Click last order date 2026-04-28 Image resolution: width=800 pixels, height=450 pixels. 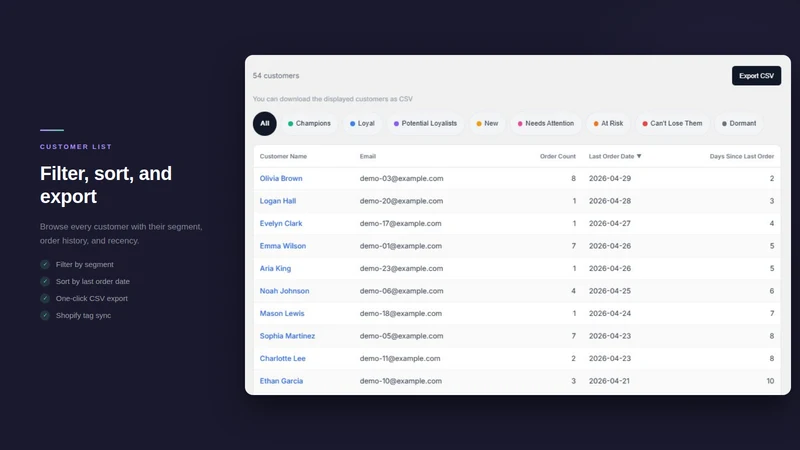click(610, 201)
